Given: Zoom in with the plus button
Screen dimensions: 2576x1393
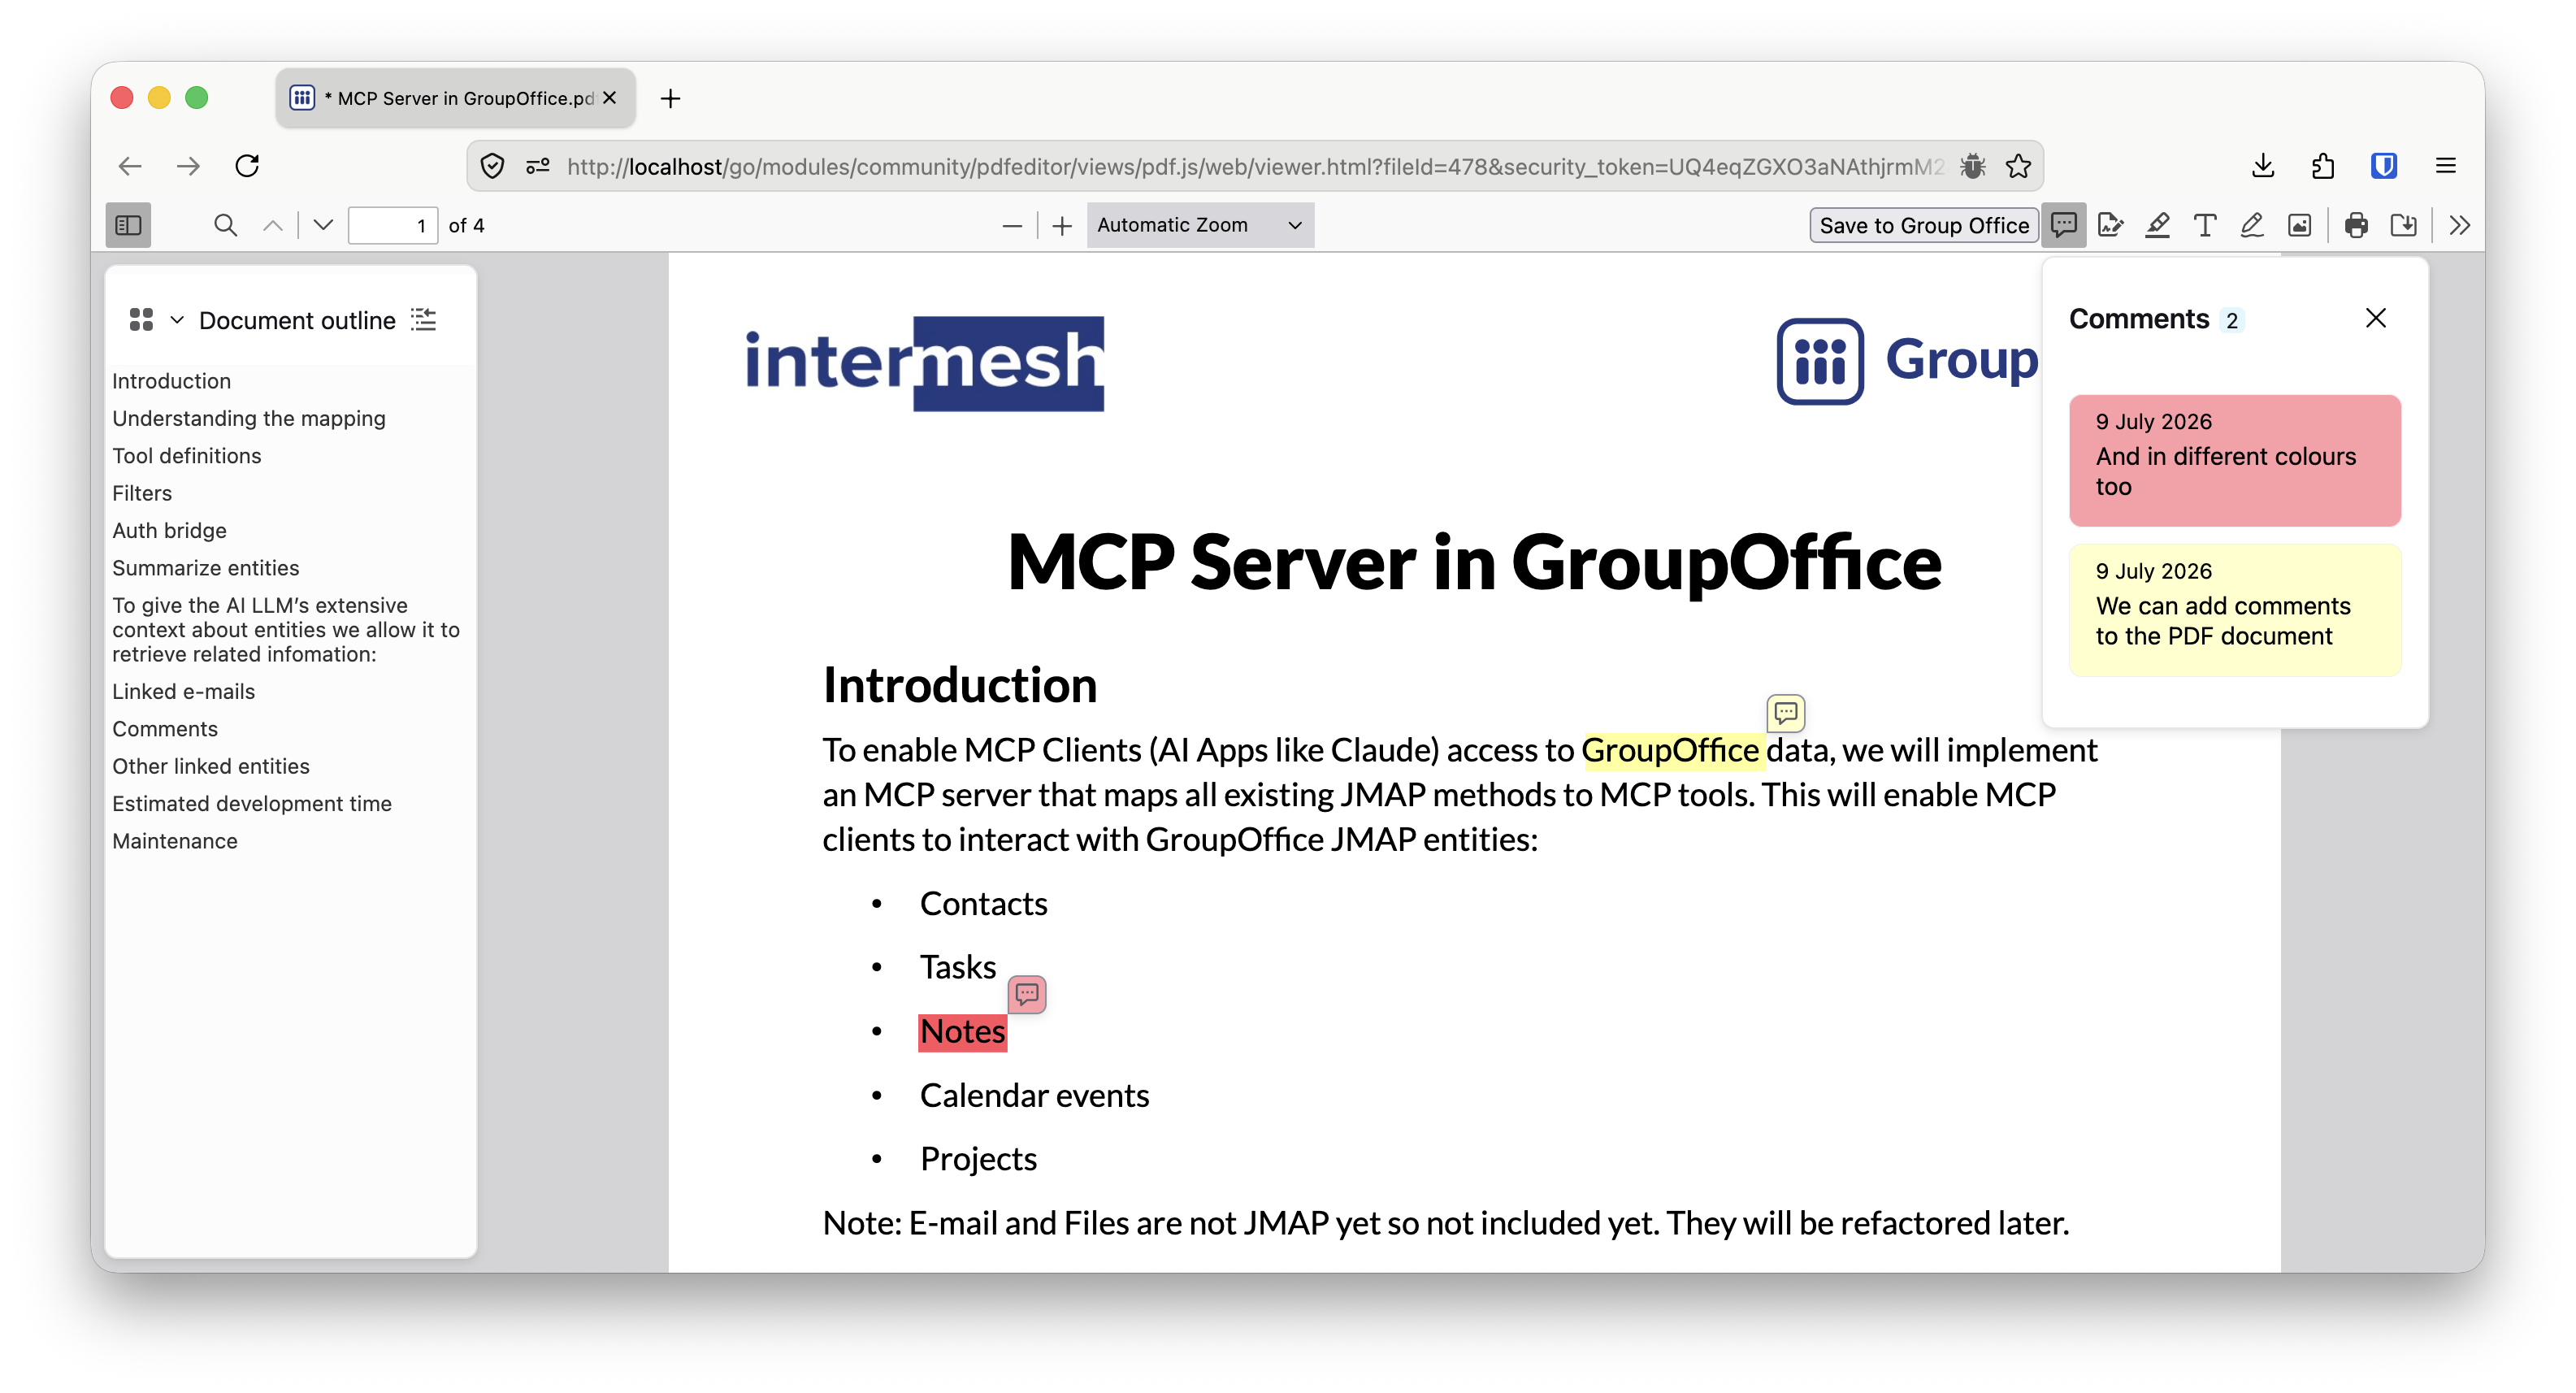Looking at the screenshot, I should [1062, 226].
